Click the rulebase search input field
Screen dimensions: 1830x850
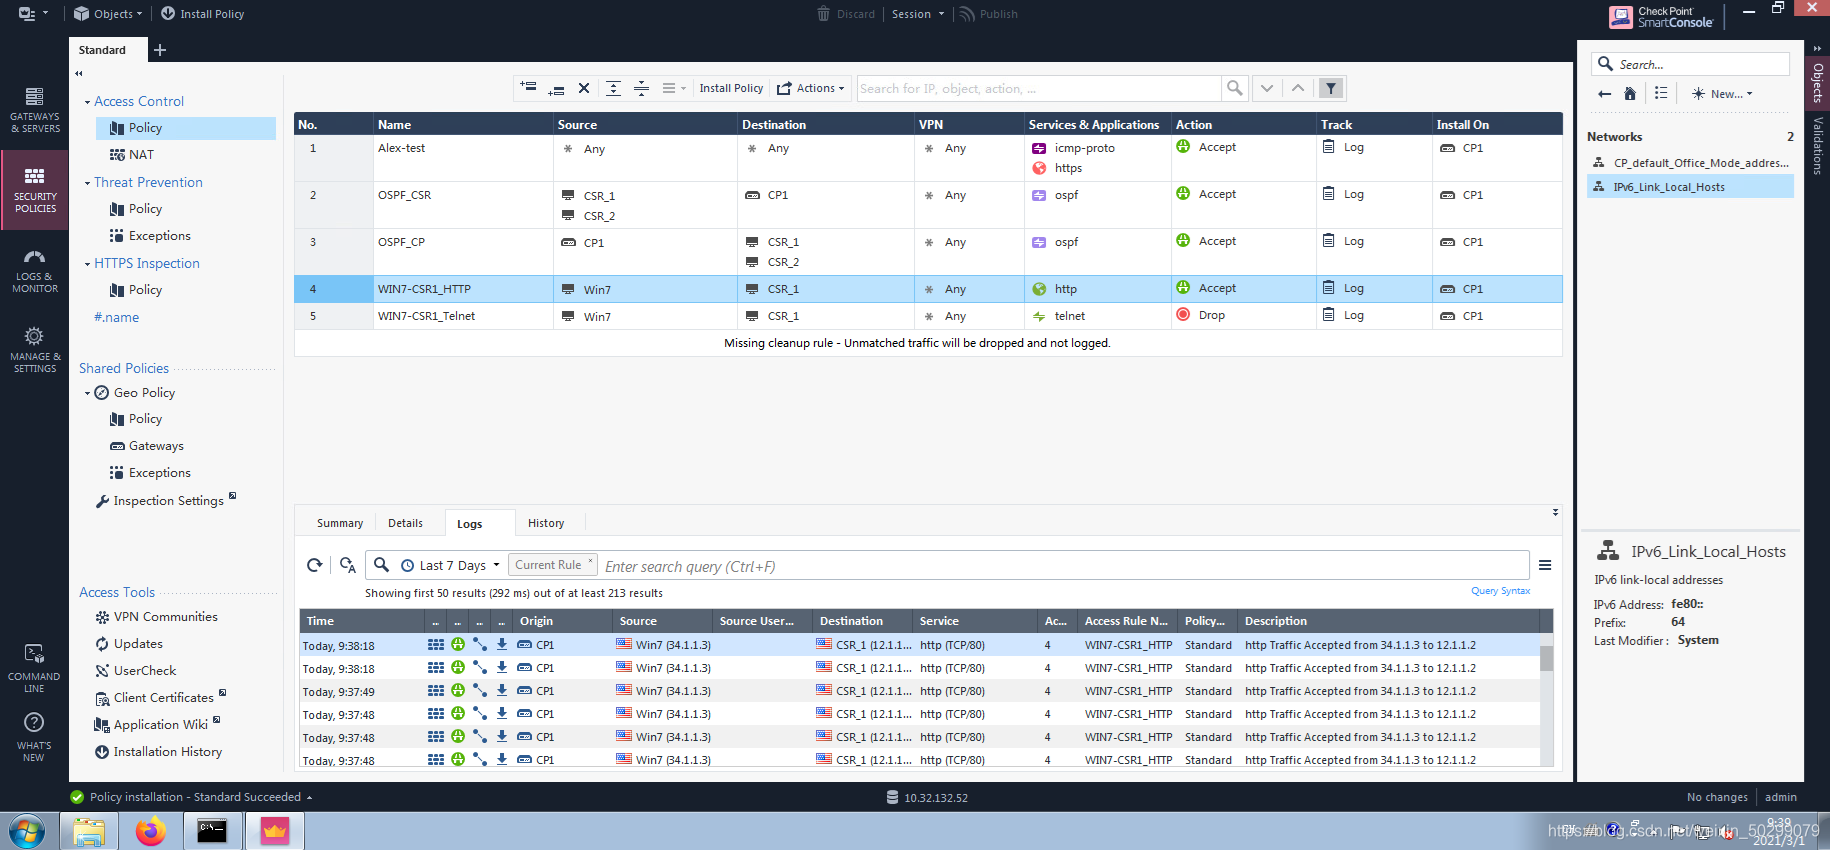1039,88
